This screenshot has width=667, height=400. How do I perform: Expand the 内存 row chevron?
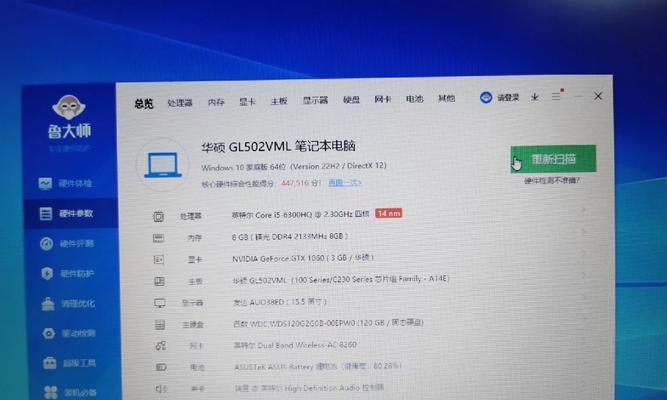584,231
